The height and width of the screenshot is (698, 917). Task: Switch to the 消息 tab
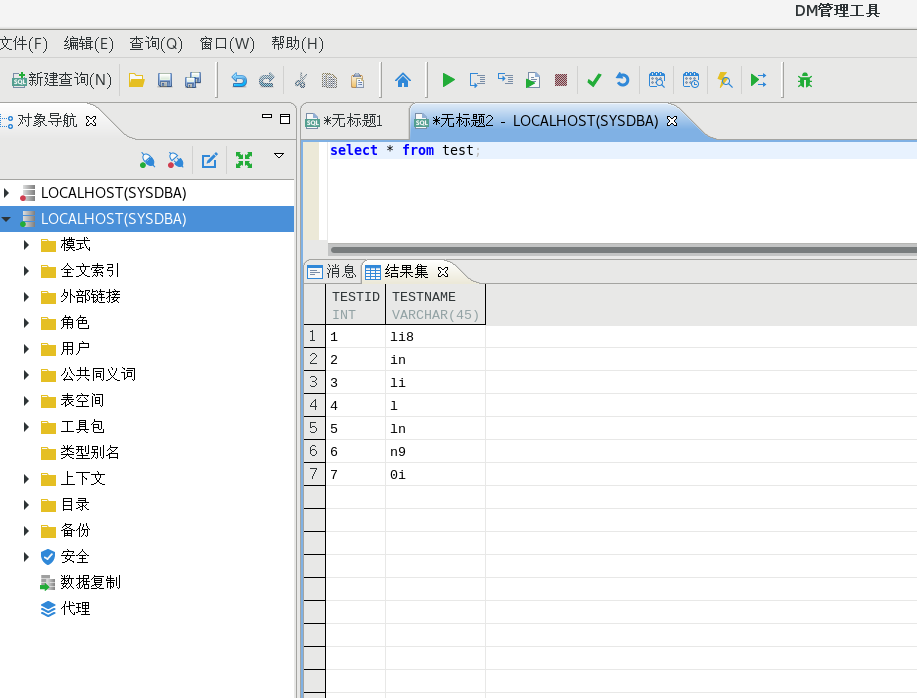(332, 271)
